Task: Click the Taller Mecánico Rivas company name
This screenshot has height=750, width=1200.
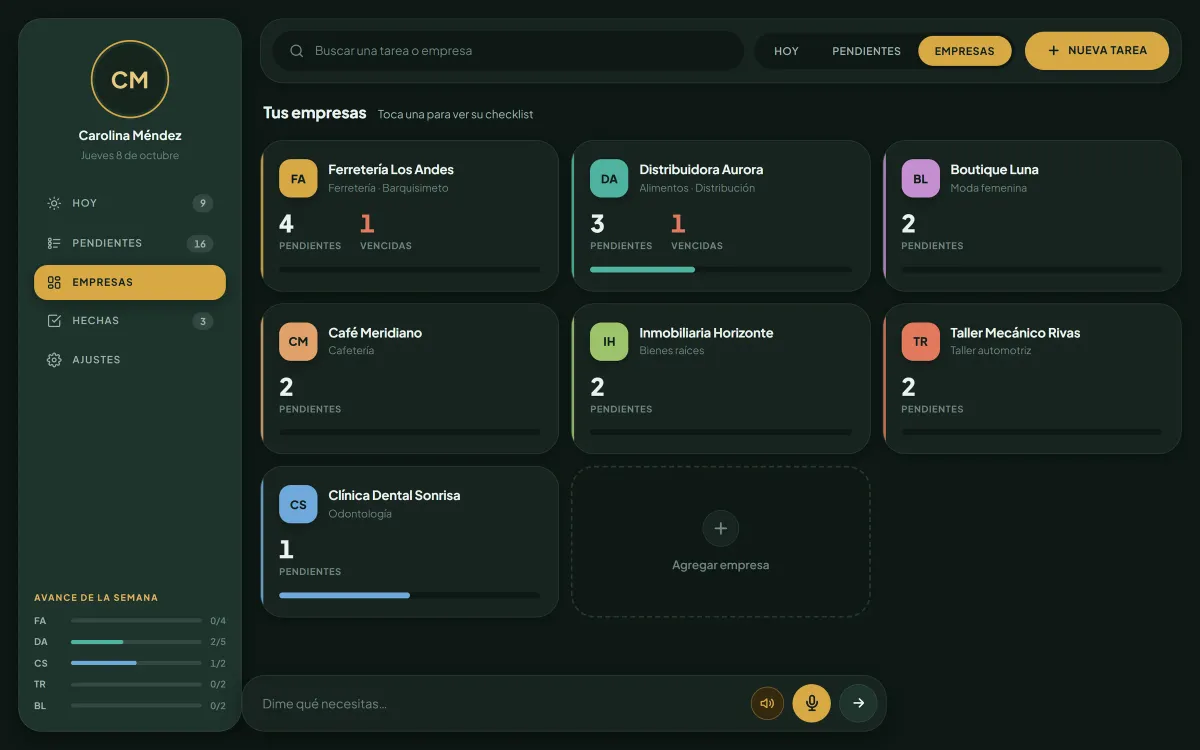Action: (1015, 333)
